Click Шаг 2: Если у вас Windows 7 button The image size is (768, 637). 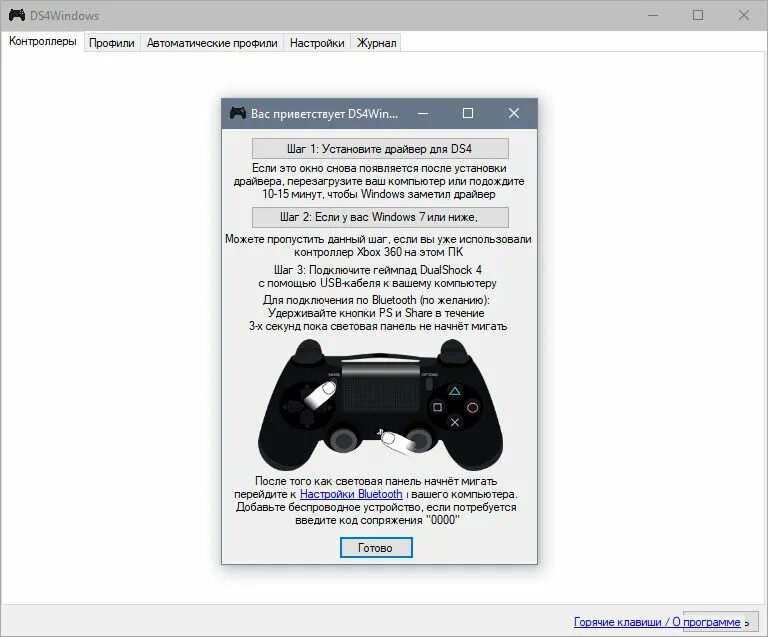[380, 217]
